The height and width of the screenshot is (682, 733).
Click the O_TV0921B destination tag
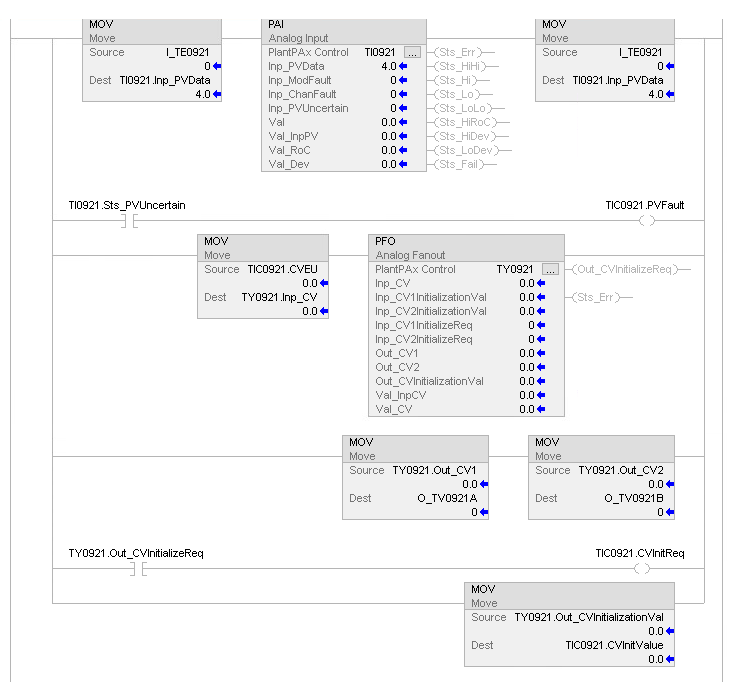(x=633, y=498)
